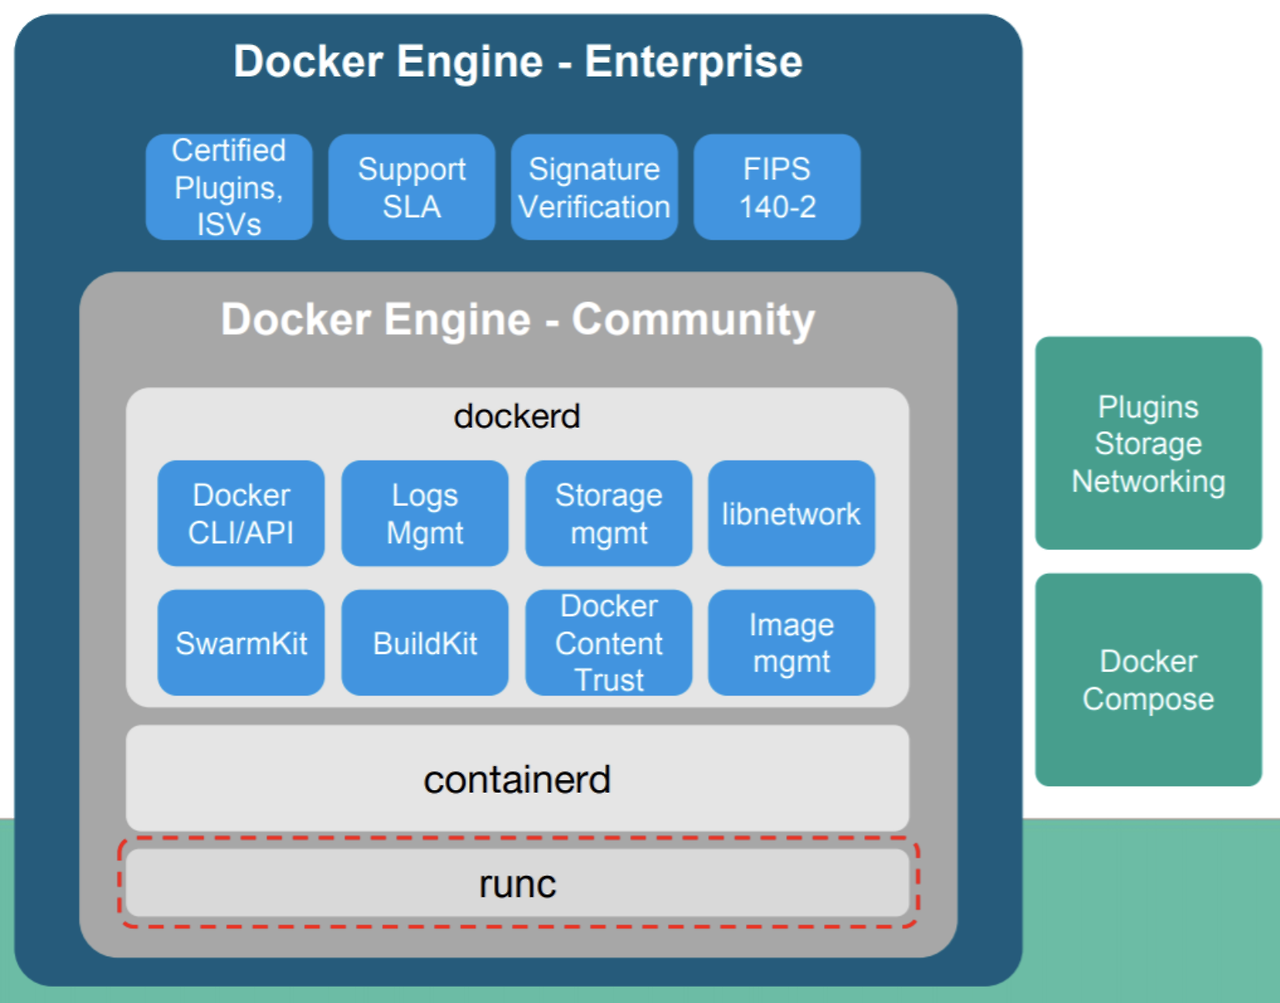1280x1003 pixels.
Task: Select the Support SLA box
Action: tap(412, 187)
